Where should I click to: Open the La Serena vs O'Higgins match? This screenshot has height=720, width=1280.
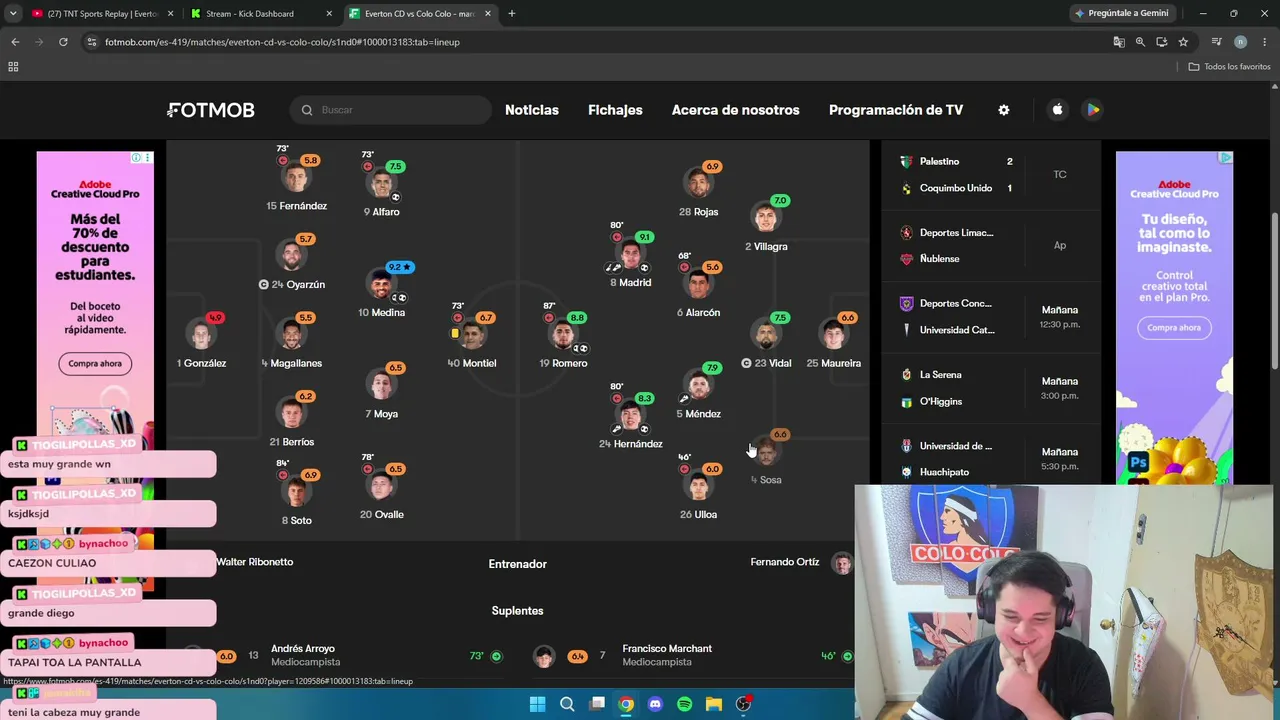(990, 388)
